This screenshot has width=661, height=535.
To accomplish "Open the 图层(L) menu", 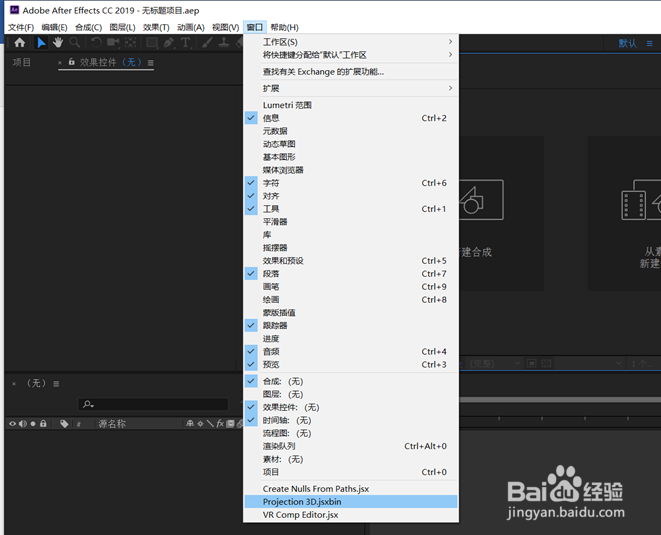I will [122, 27].
